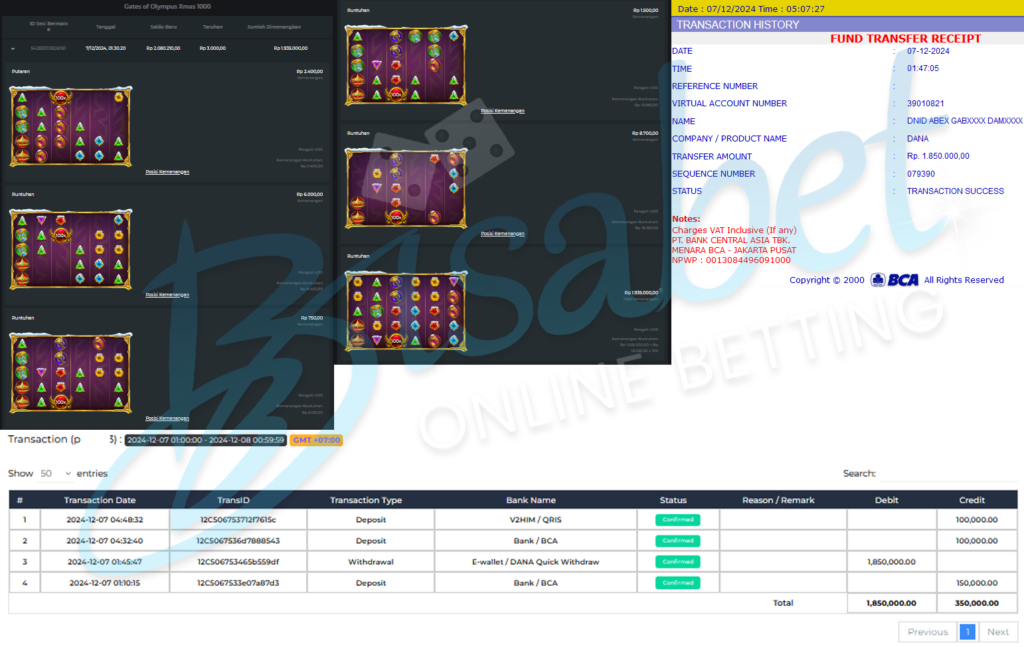The image size is (1024, 647).
Task: Click the Saldo Baru Rp 2.080.210,00 value
Action: coord(163,48)
